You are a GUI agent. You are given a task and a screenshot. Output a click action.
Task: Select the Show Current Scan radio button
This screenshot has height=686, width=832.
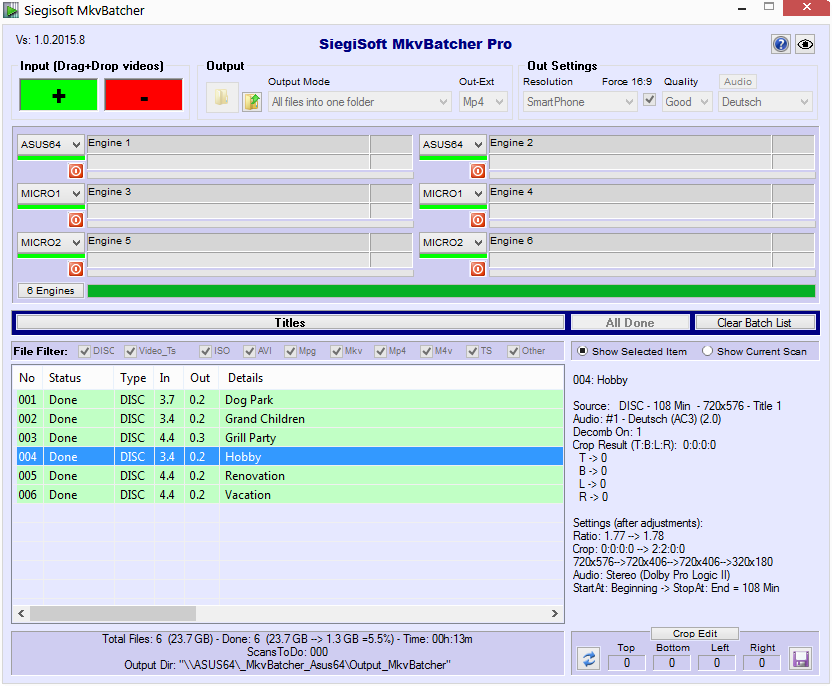pyautogui.click(x=707, y=352)
